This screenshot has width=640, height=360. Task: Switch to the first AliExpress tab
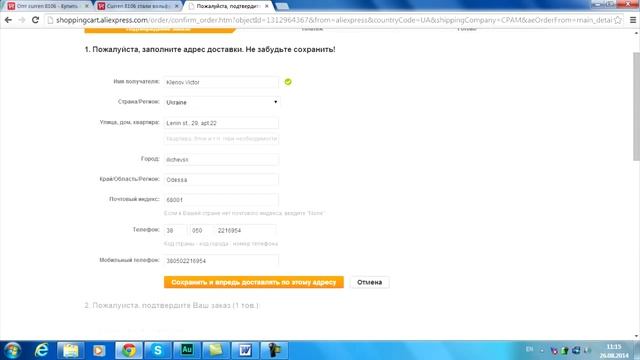tap(47, 6)
